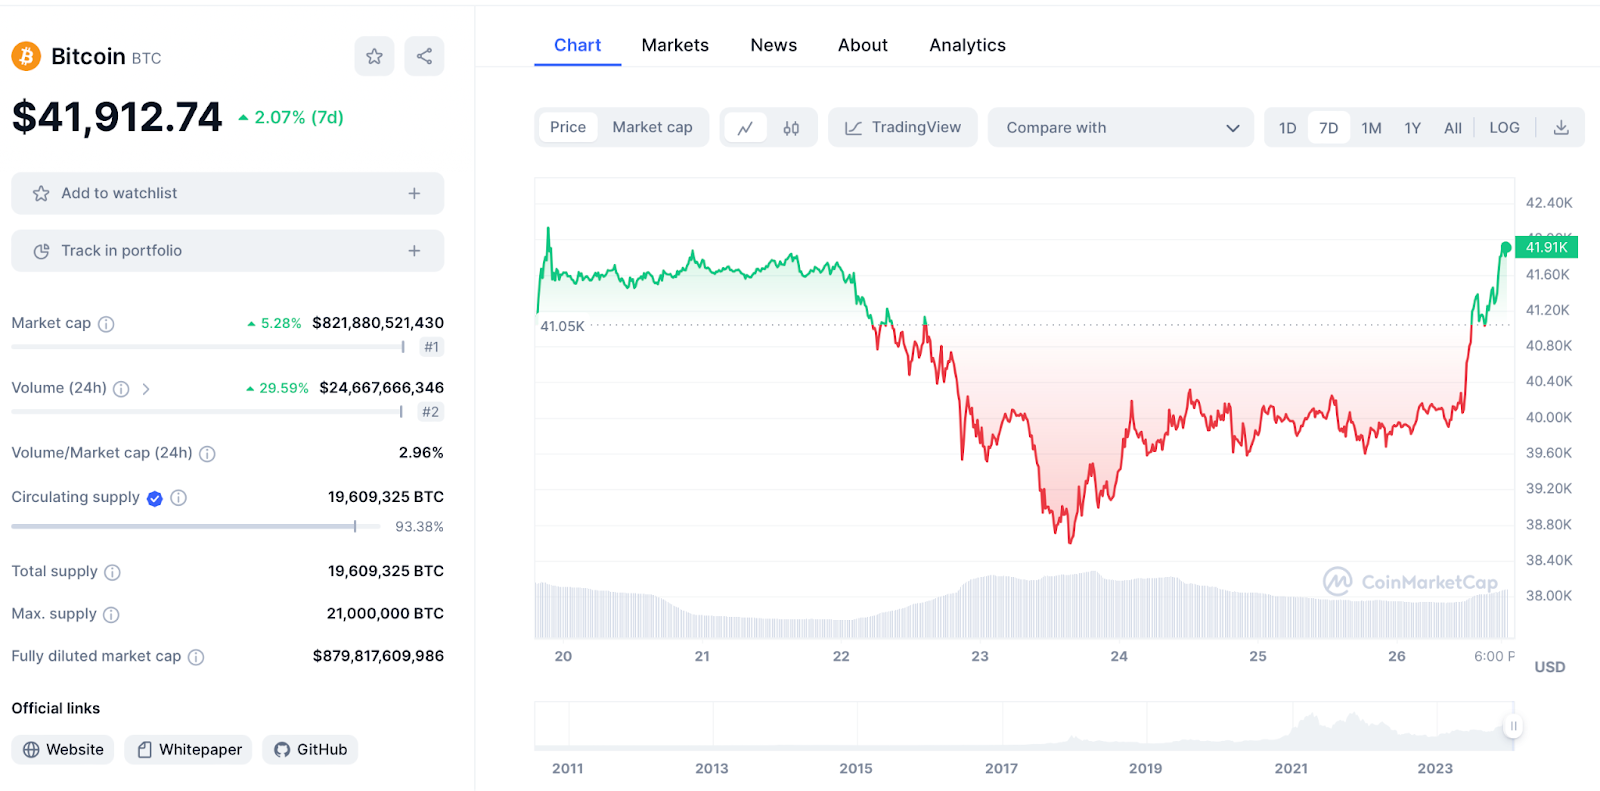Open the News tab

point(773,45)
